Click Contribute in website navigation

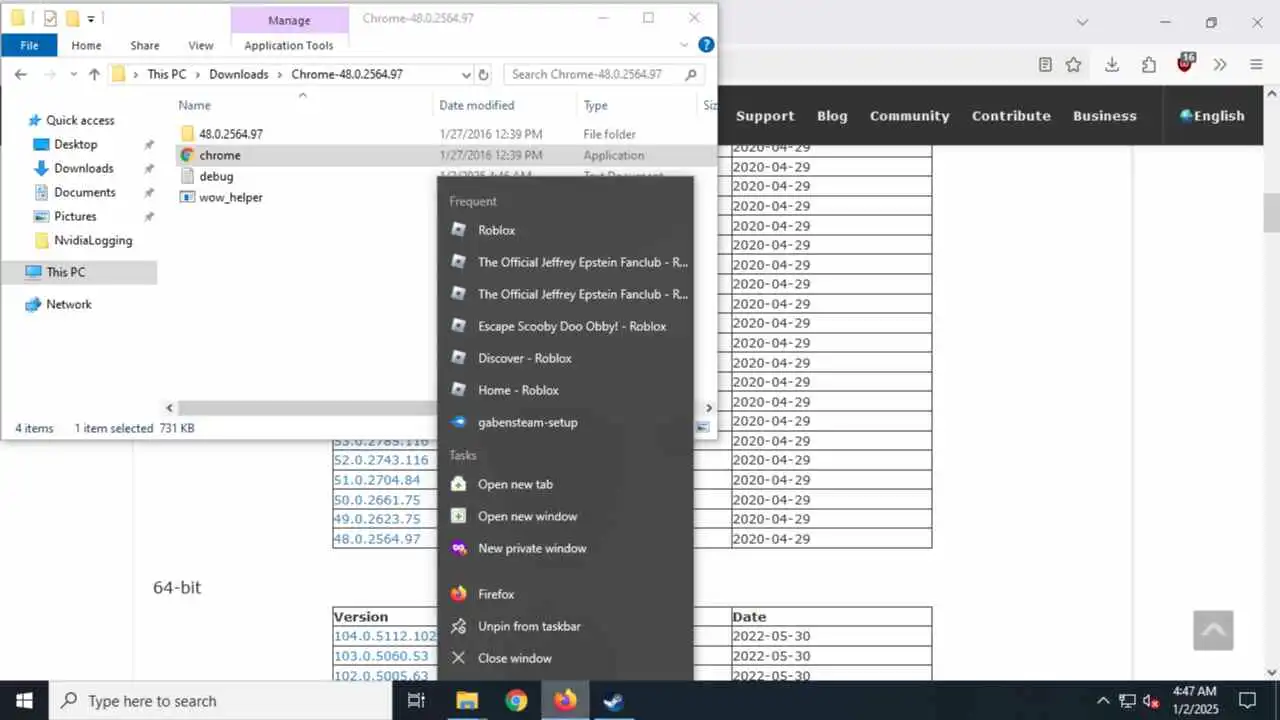coord(1011,116)
